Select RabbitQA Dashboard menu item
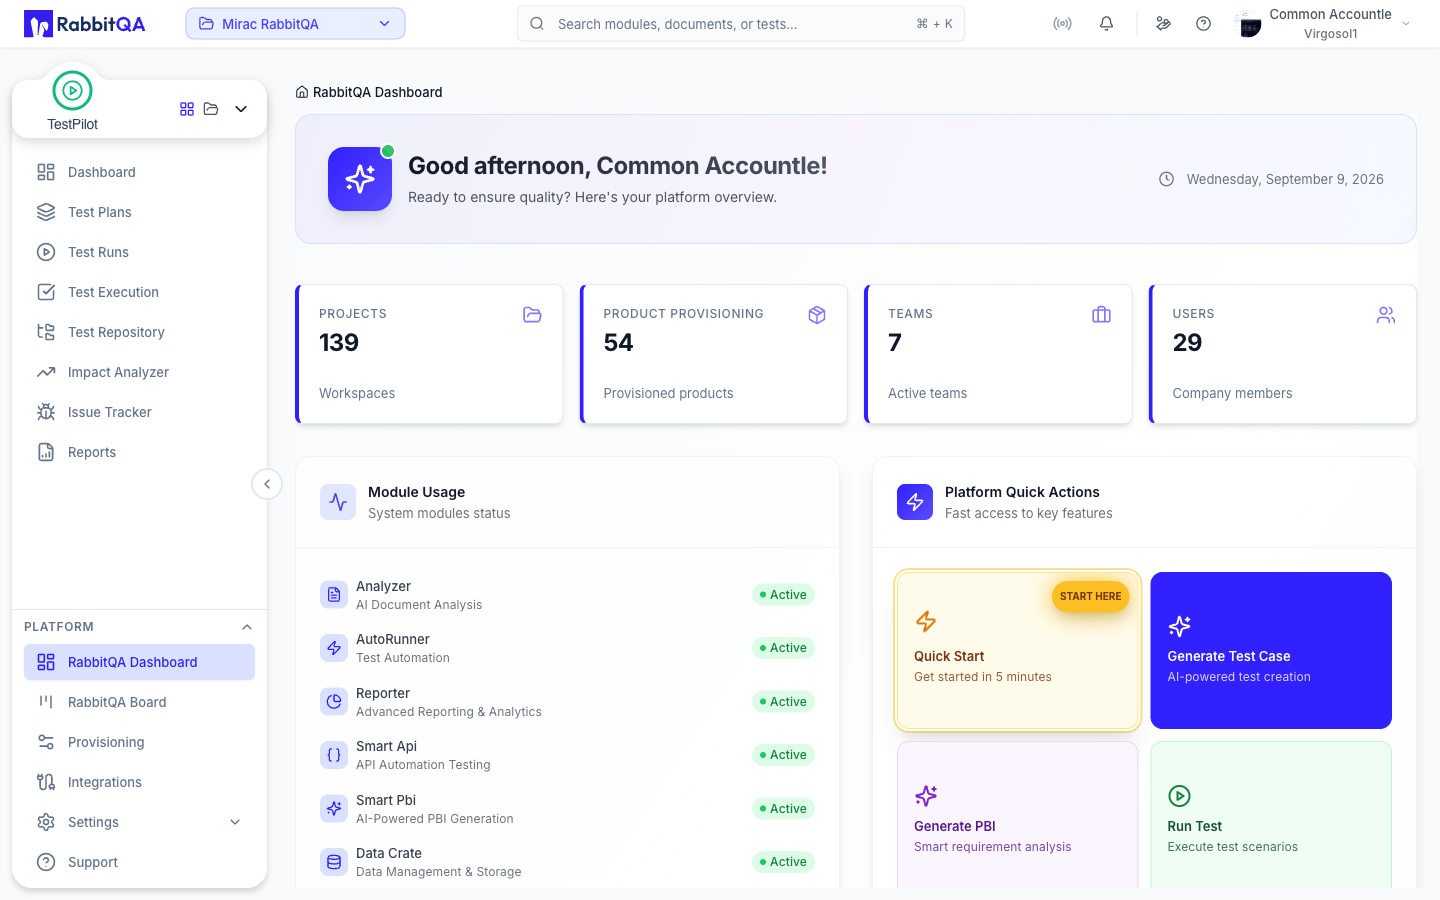This screenshot has height=900, width=1440. [x=139, y=662]
